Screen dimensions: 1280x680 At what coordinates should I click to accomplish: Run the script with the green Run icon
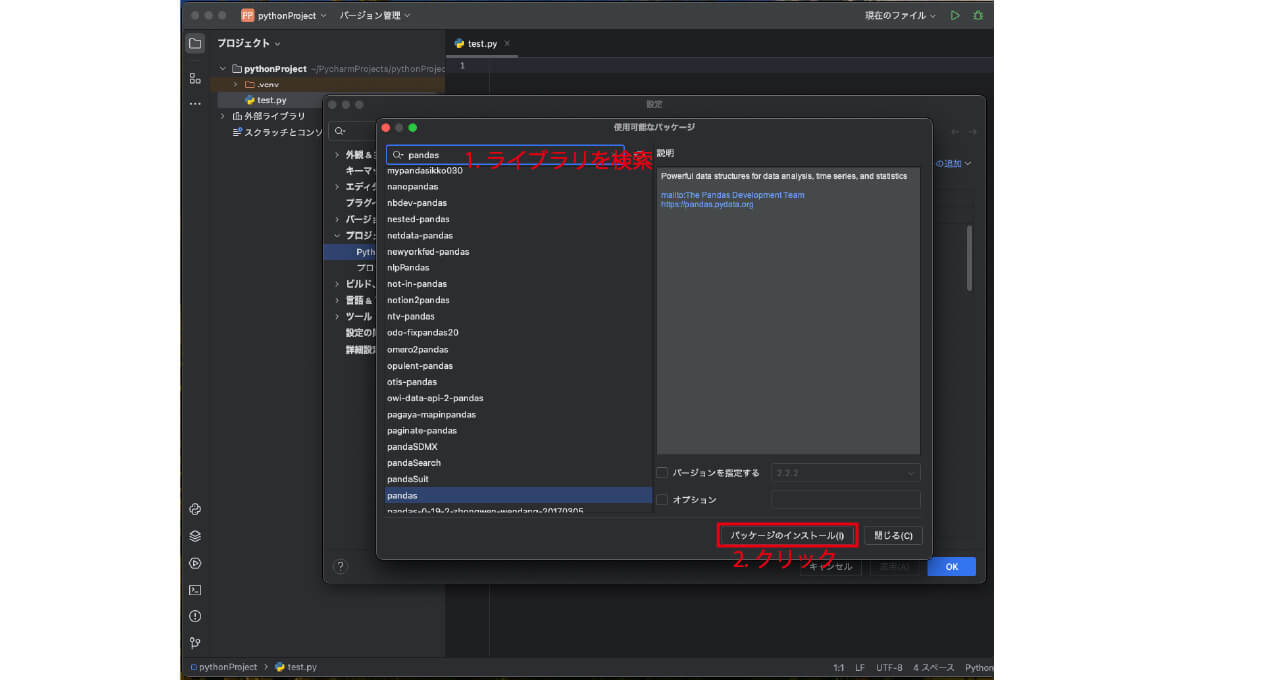point(953,15)
